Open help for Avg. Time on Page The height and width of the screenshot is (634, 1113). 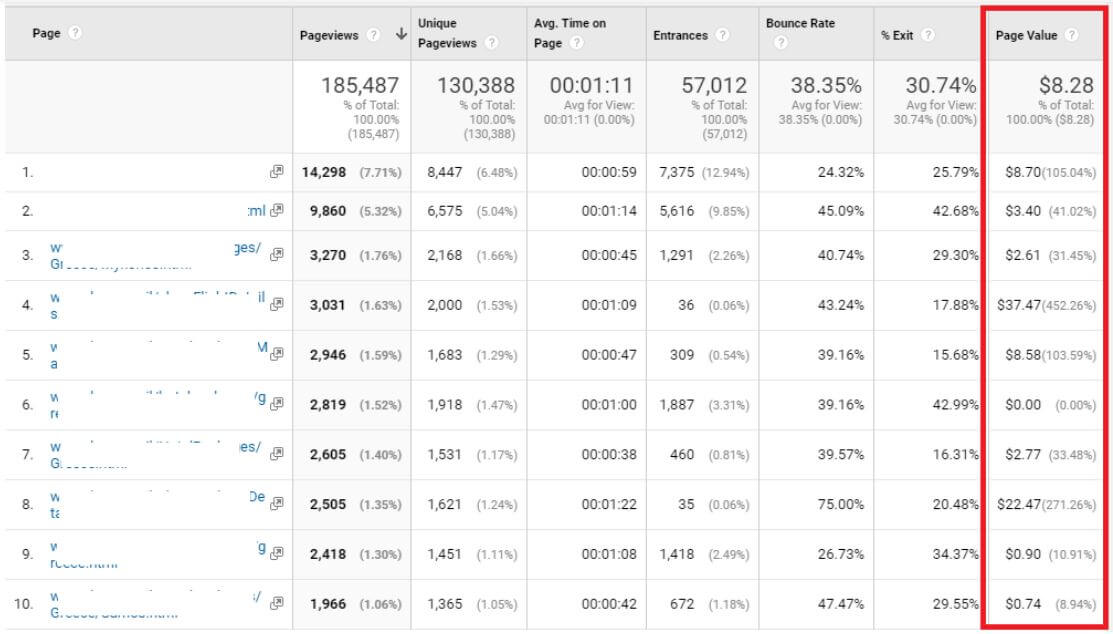tap(578, 42)
